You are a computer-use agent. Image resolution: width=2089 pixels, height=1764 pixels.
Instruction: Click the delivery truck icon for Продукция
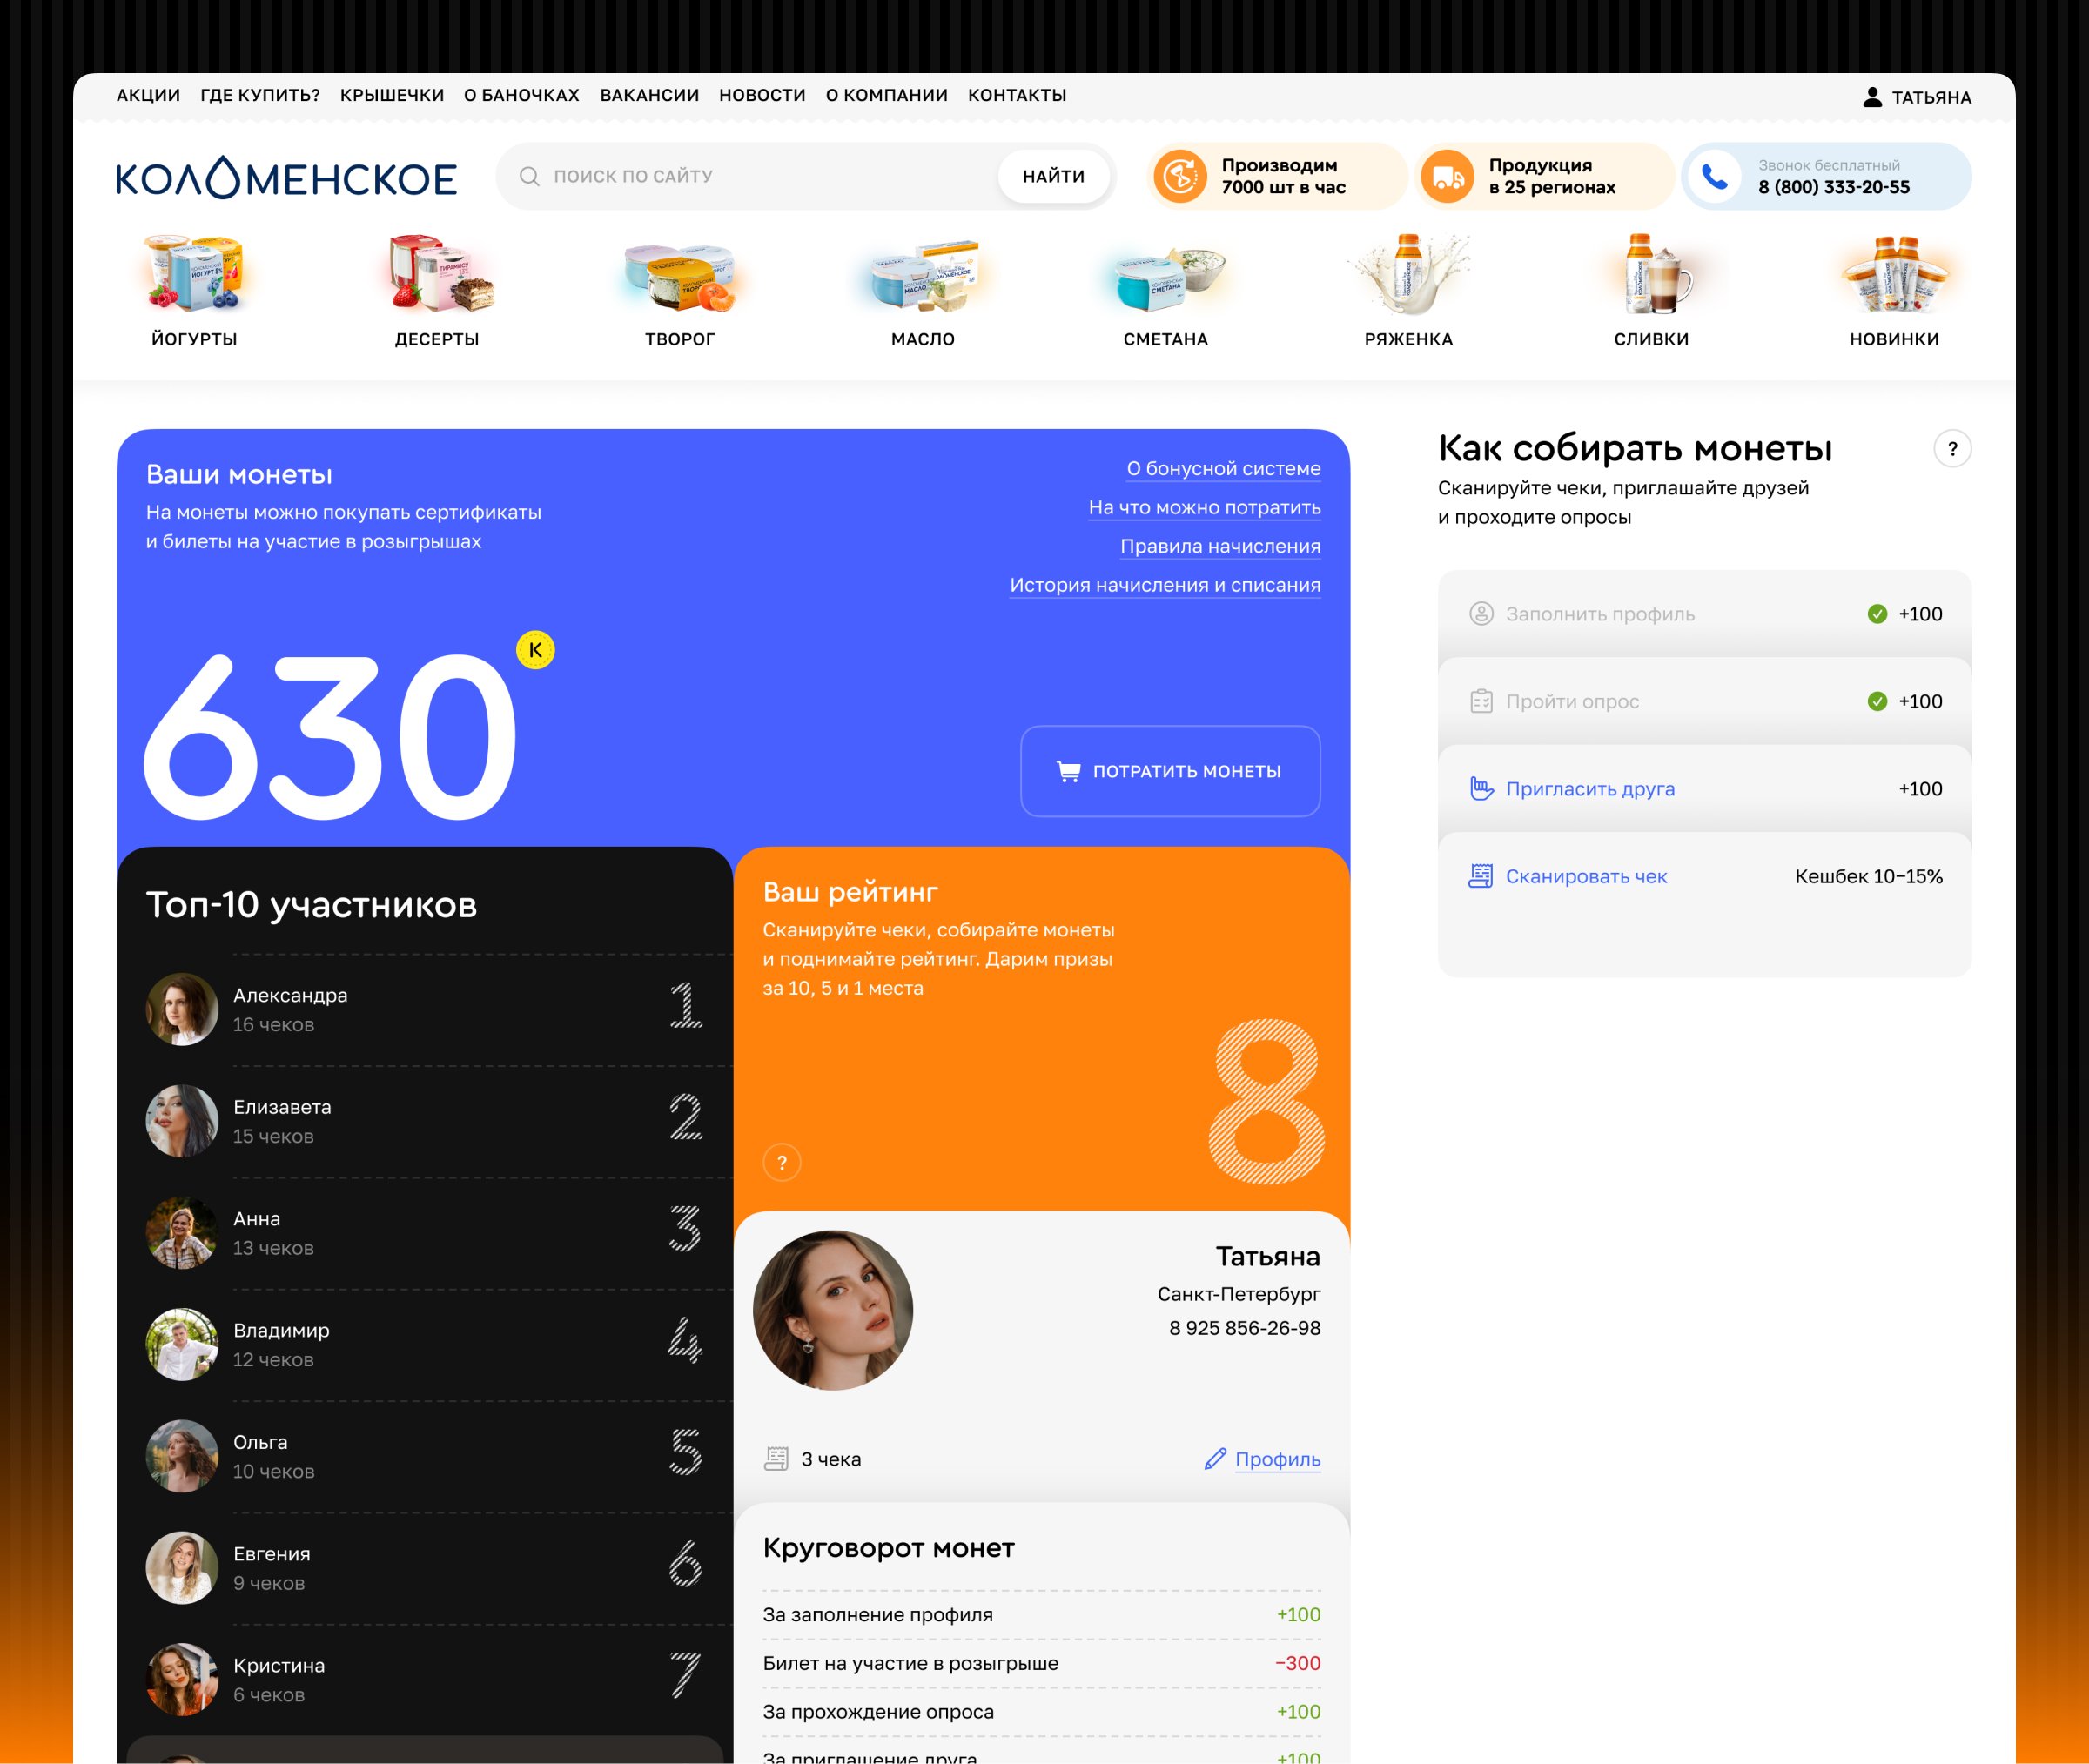click(x=1447, y=177)
